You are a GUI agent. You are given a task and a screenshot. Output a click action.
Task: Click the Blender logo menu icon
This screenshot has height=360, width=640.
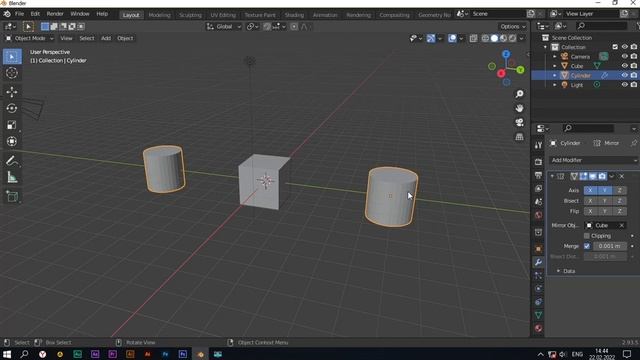pos(7,14)
